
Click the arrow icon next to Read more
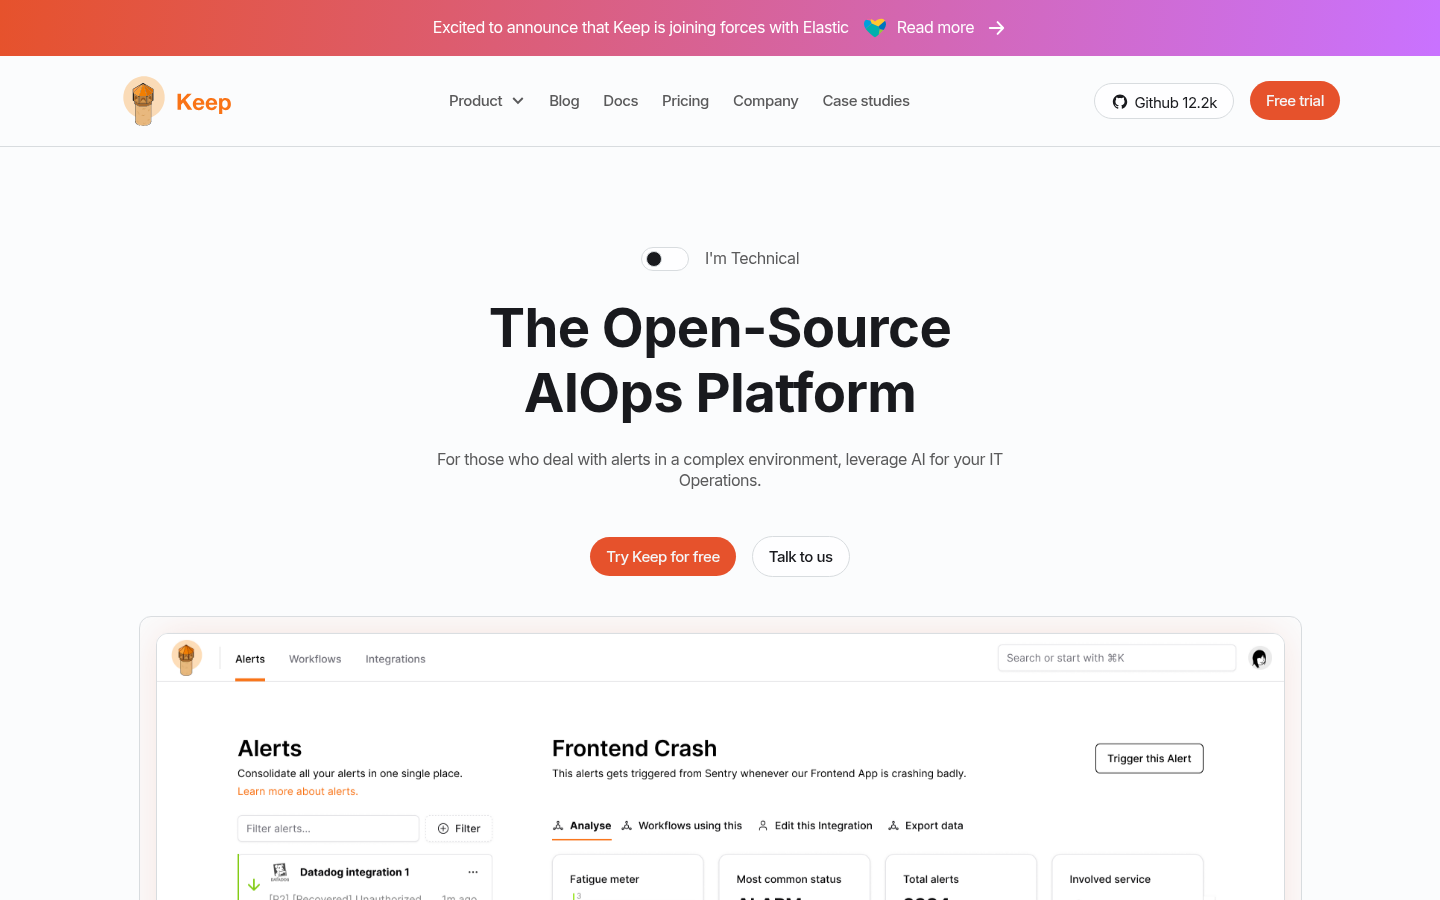click(x=996, y=28)
